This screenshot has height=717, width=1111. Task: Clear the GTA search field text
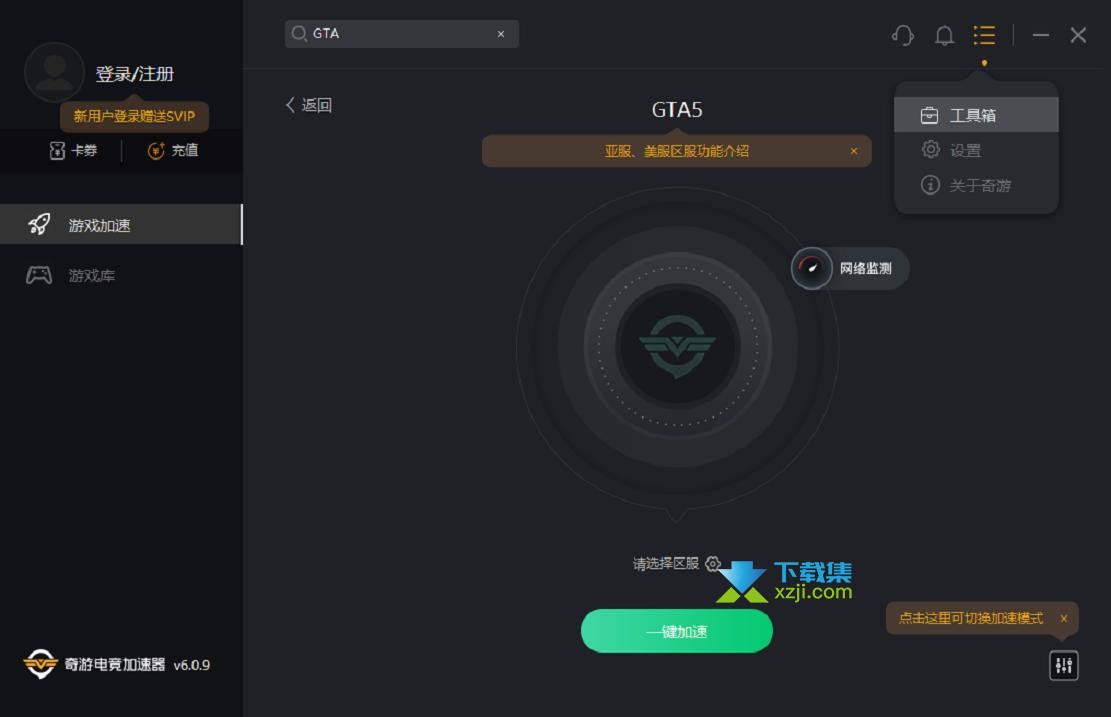501,34
